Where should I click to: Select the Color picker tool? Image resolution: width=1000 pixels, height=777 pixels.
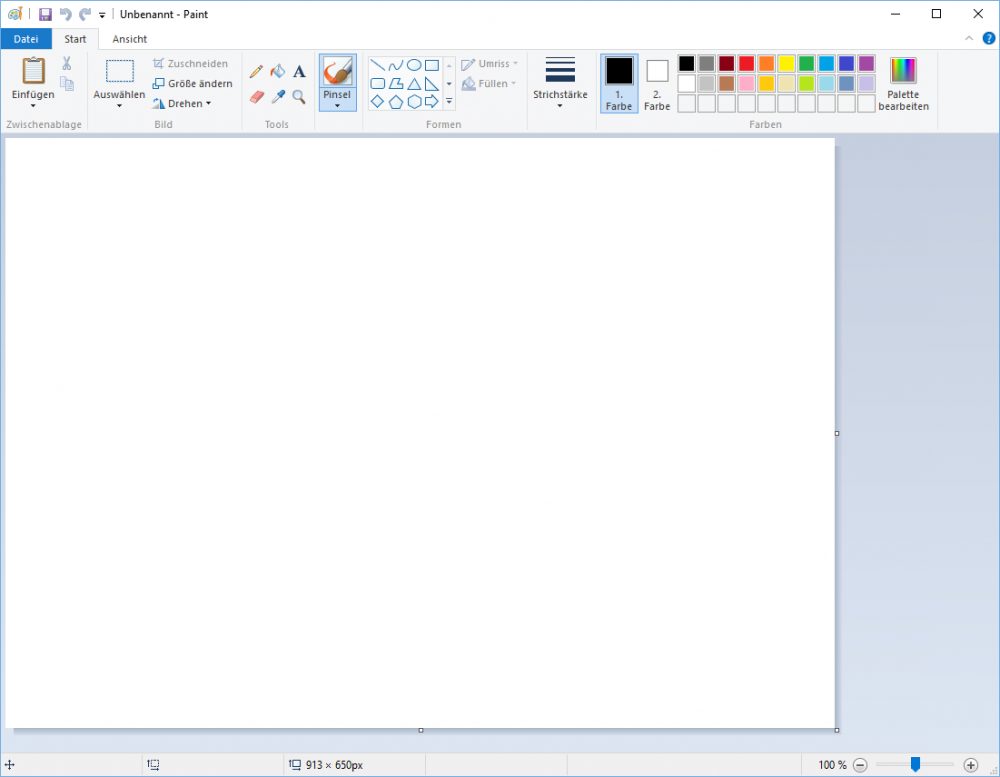(x=278, y=97)
